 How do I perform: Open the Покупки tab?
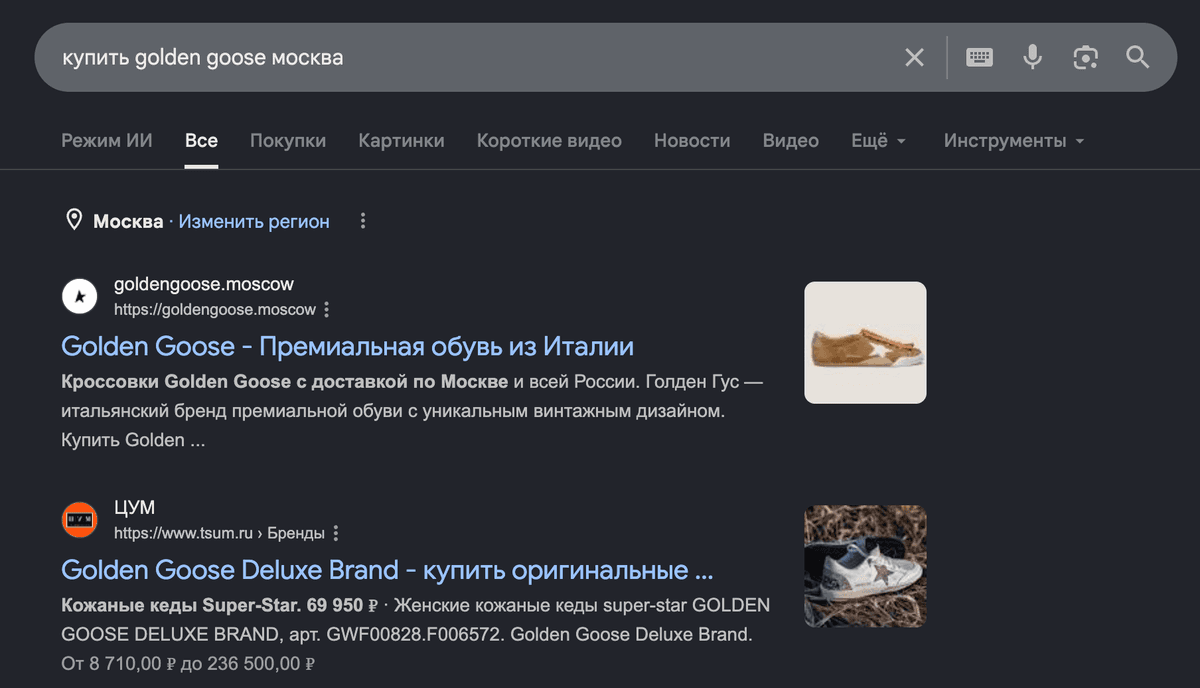pyautogui.click(x=288, y=141)
